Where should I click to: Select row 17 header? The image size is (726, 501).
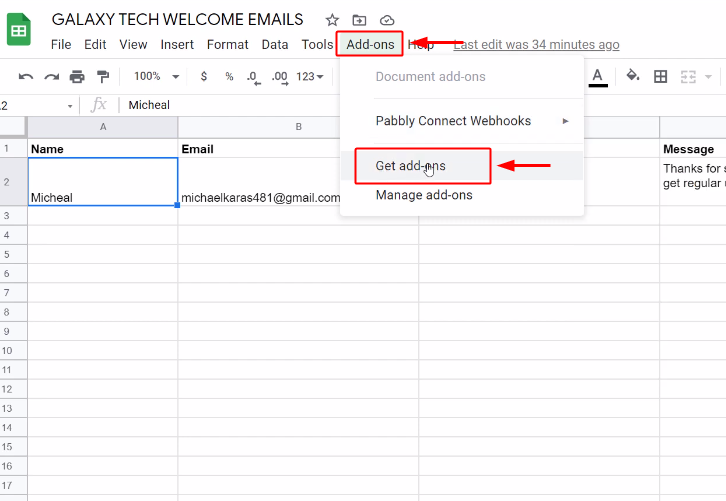[13, 485]
